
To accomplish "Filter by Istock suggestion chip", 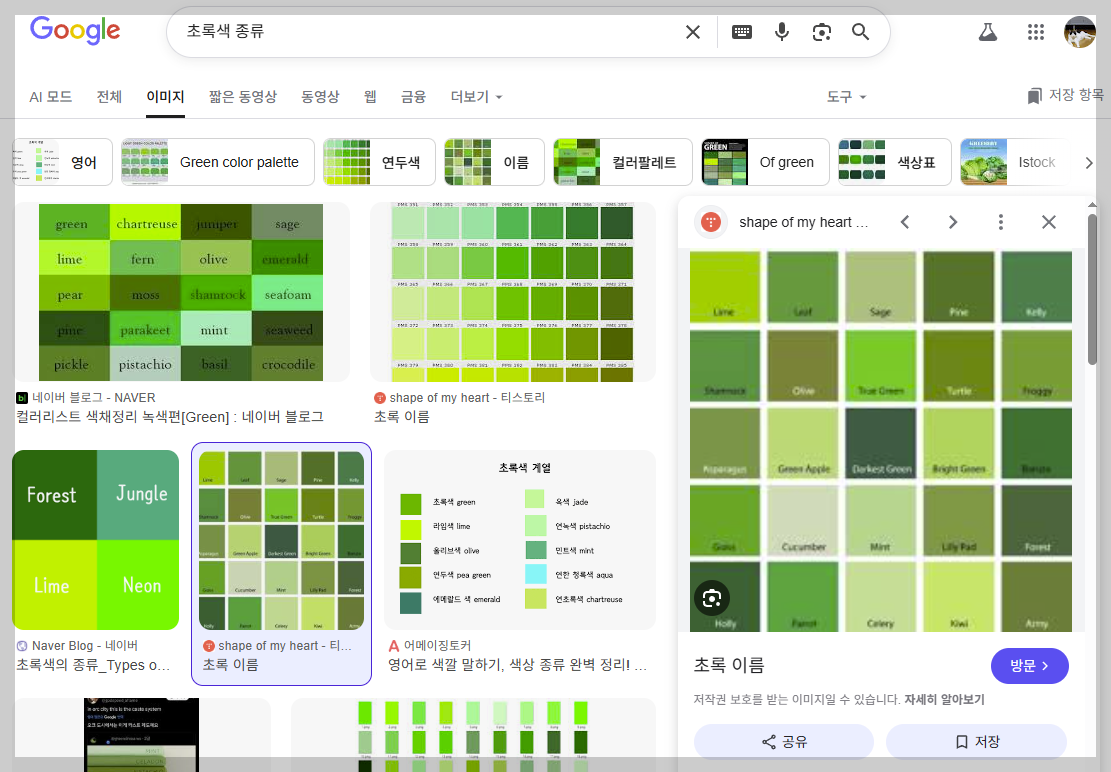I will (1015, 162).
